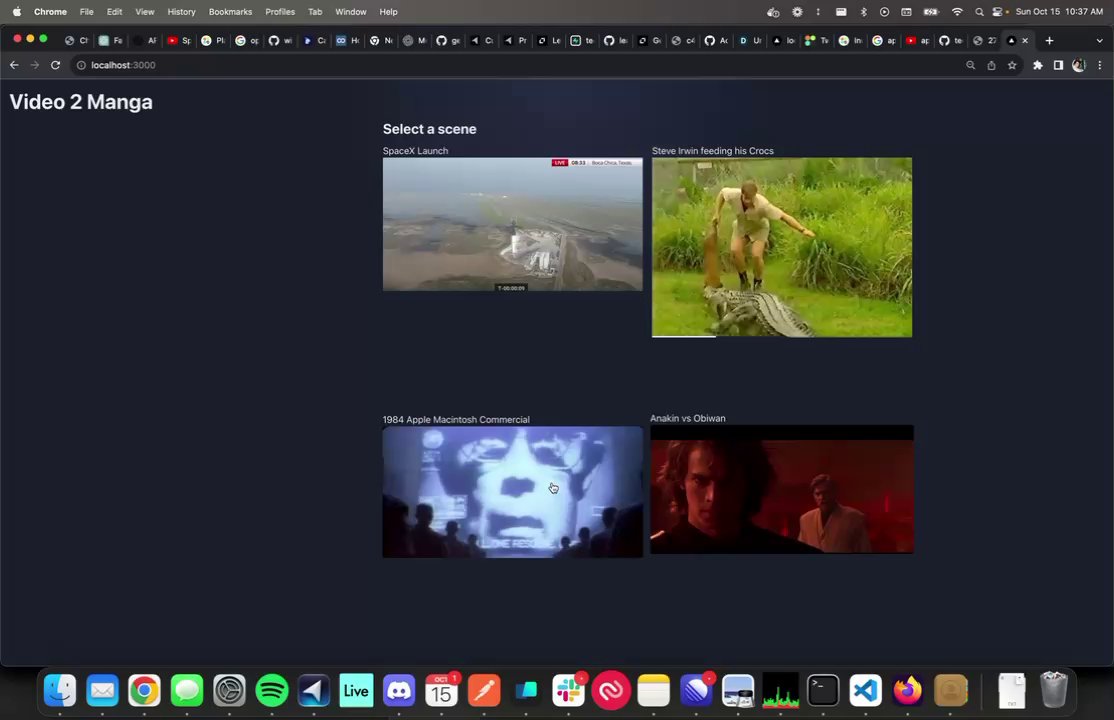This screenshot has width=1114, height=720.
Task: Open the History menu
Action: (181, 11)
